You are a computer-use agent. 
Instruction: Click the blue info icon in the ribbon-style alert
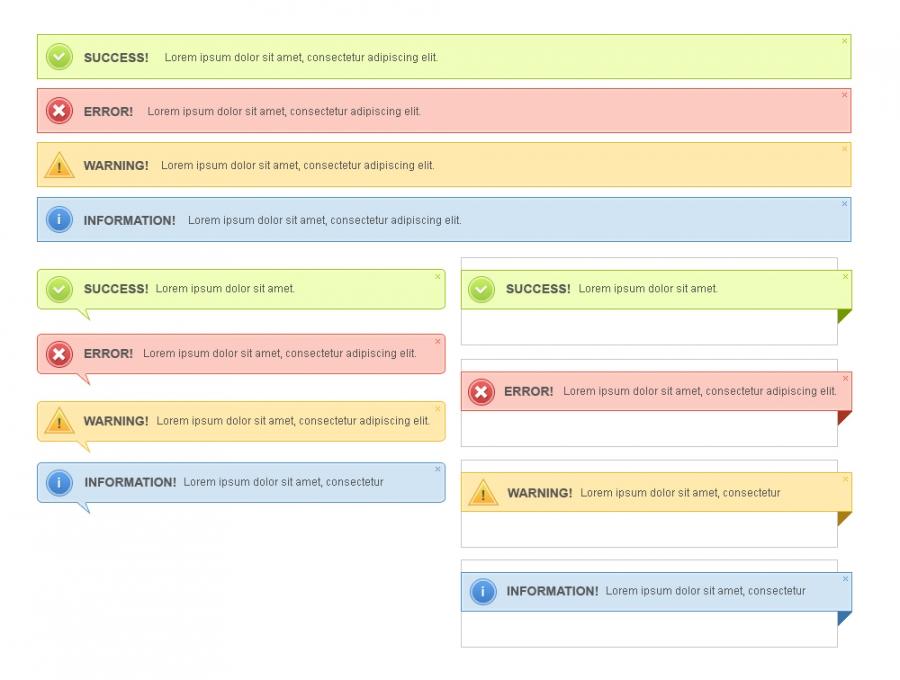point(483,591)
